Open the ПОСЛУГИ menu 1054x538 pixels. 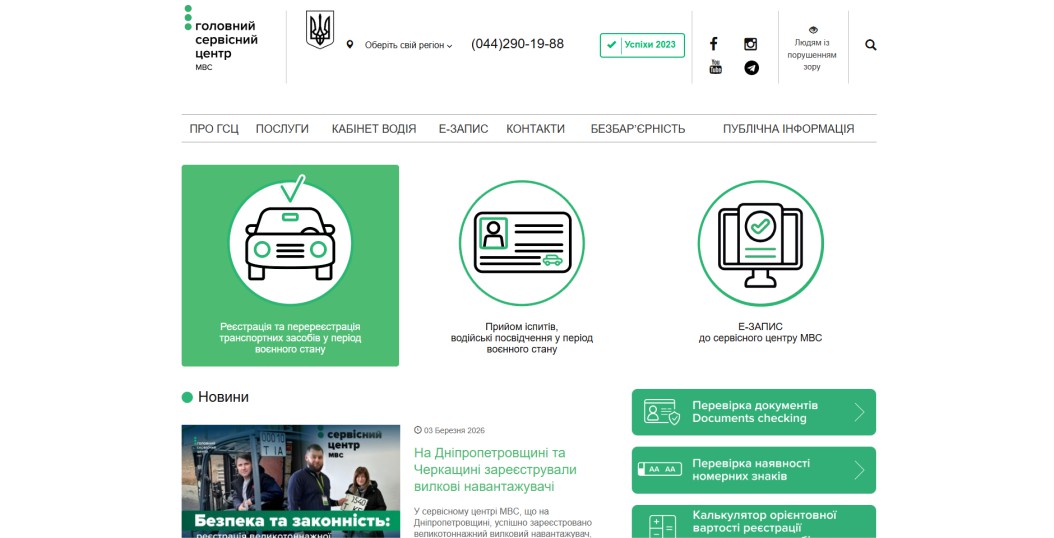[x=282, y=129]
